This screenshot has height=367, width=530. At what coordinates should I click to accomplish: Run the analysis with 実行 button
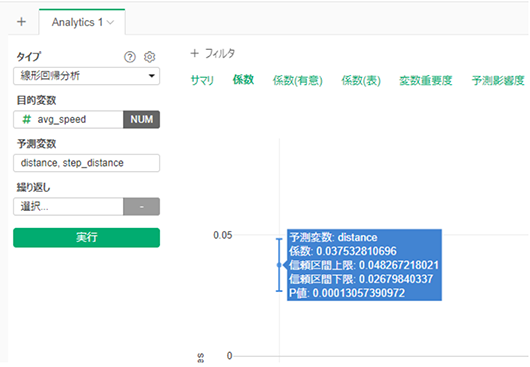pyautogui.click(x=87, y=238)
